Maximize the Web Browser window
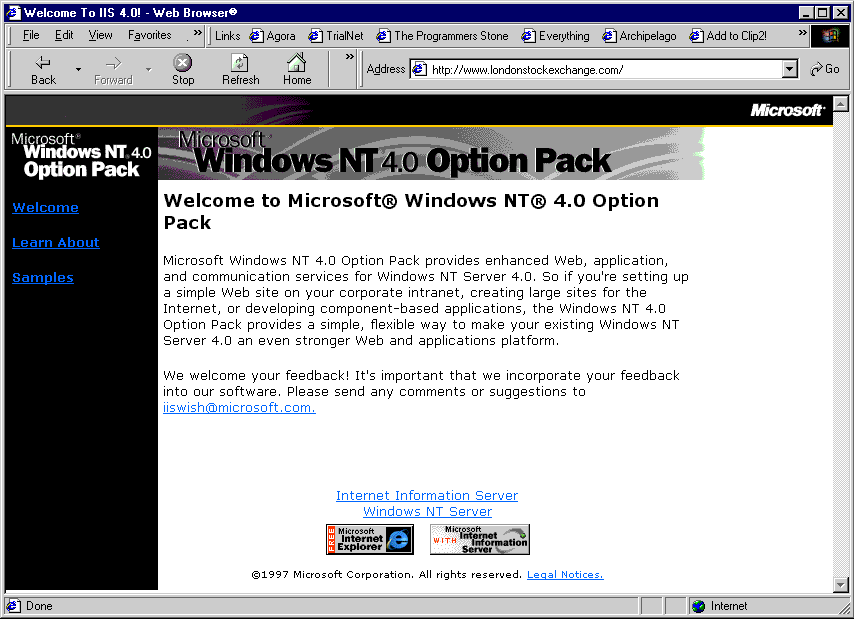The width and height of the screenshot is (854, 619). (x=822, y=13)
